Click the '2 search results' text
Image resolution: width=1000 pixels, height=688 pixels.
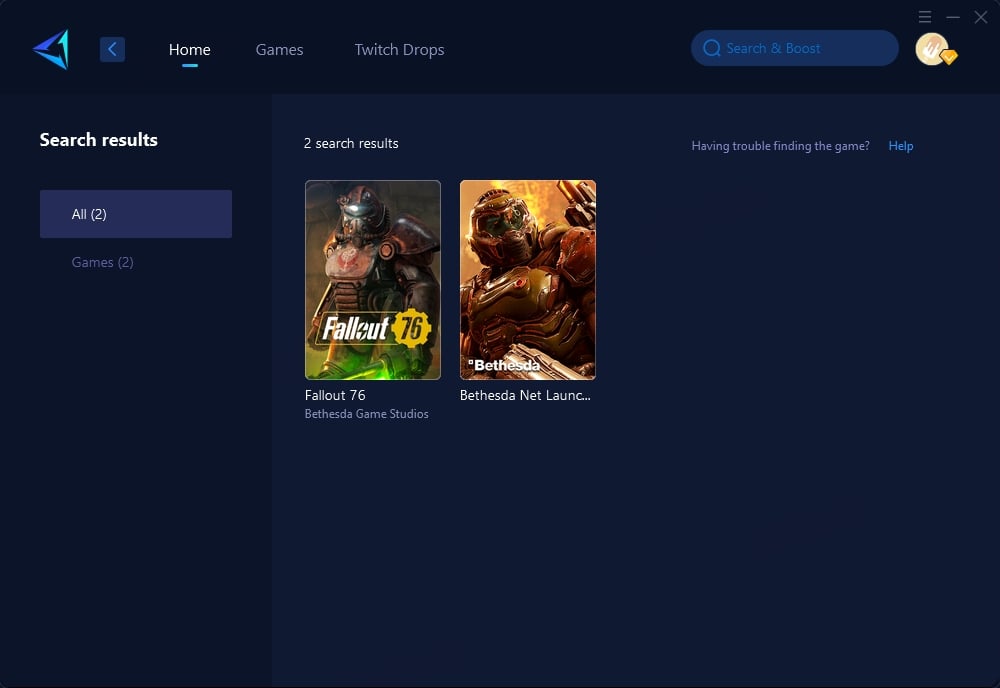(351, 143)
